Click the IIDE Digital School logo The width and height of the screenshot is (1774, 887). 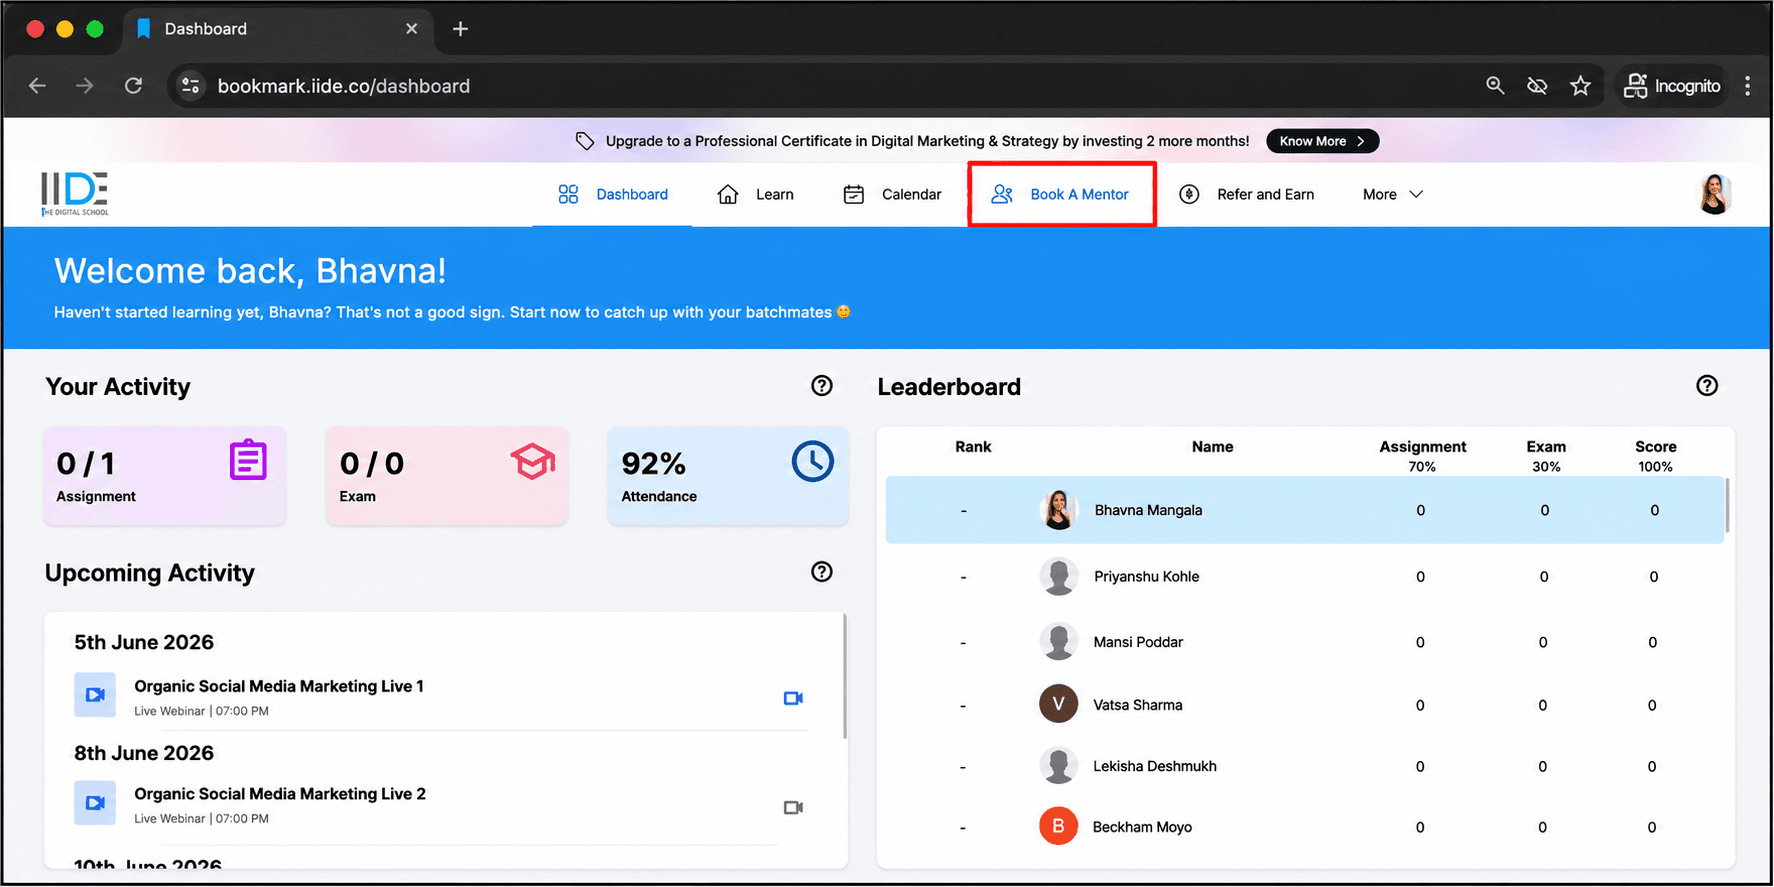pos(75,194)
